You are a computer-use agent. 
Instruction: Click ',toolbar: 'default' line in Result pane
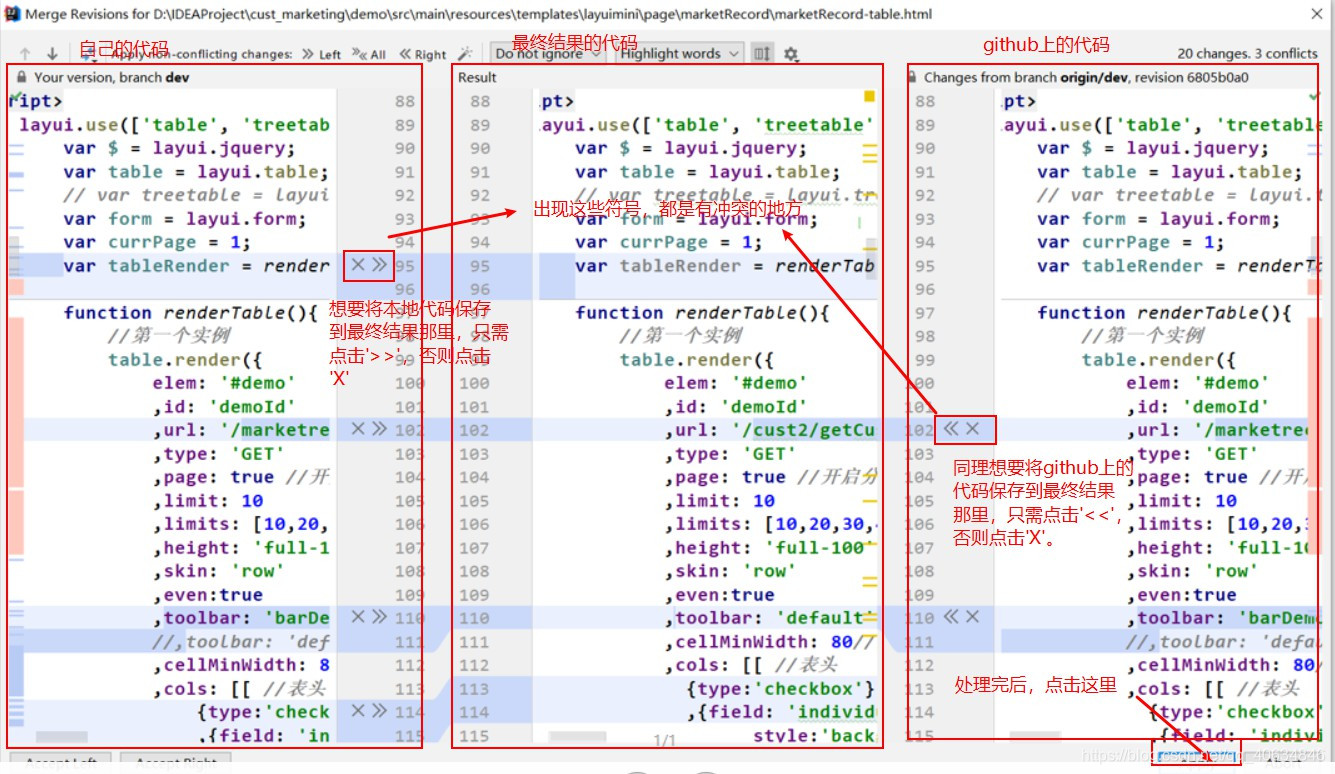[770, 618]
